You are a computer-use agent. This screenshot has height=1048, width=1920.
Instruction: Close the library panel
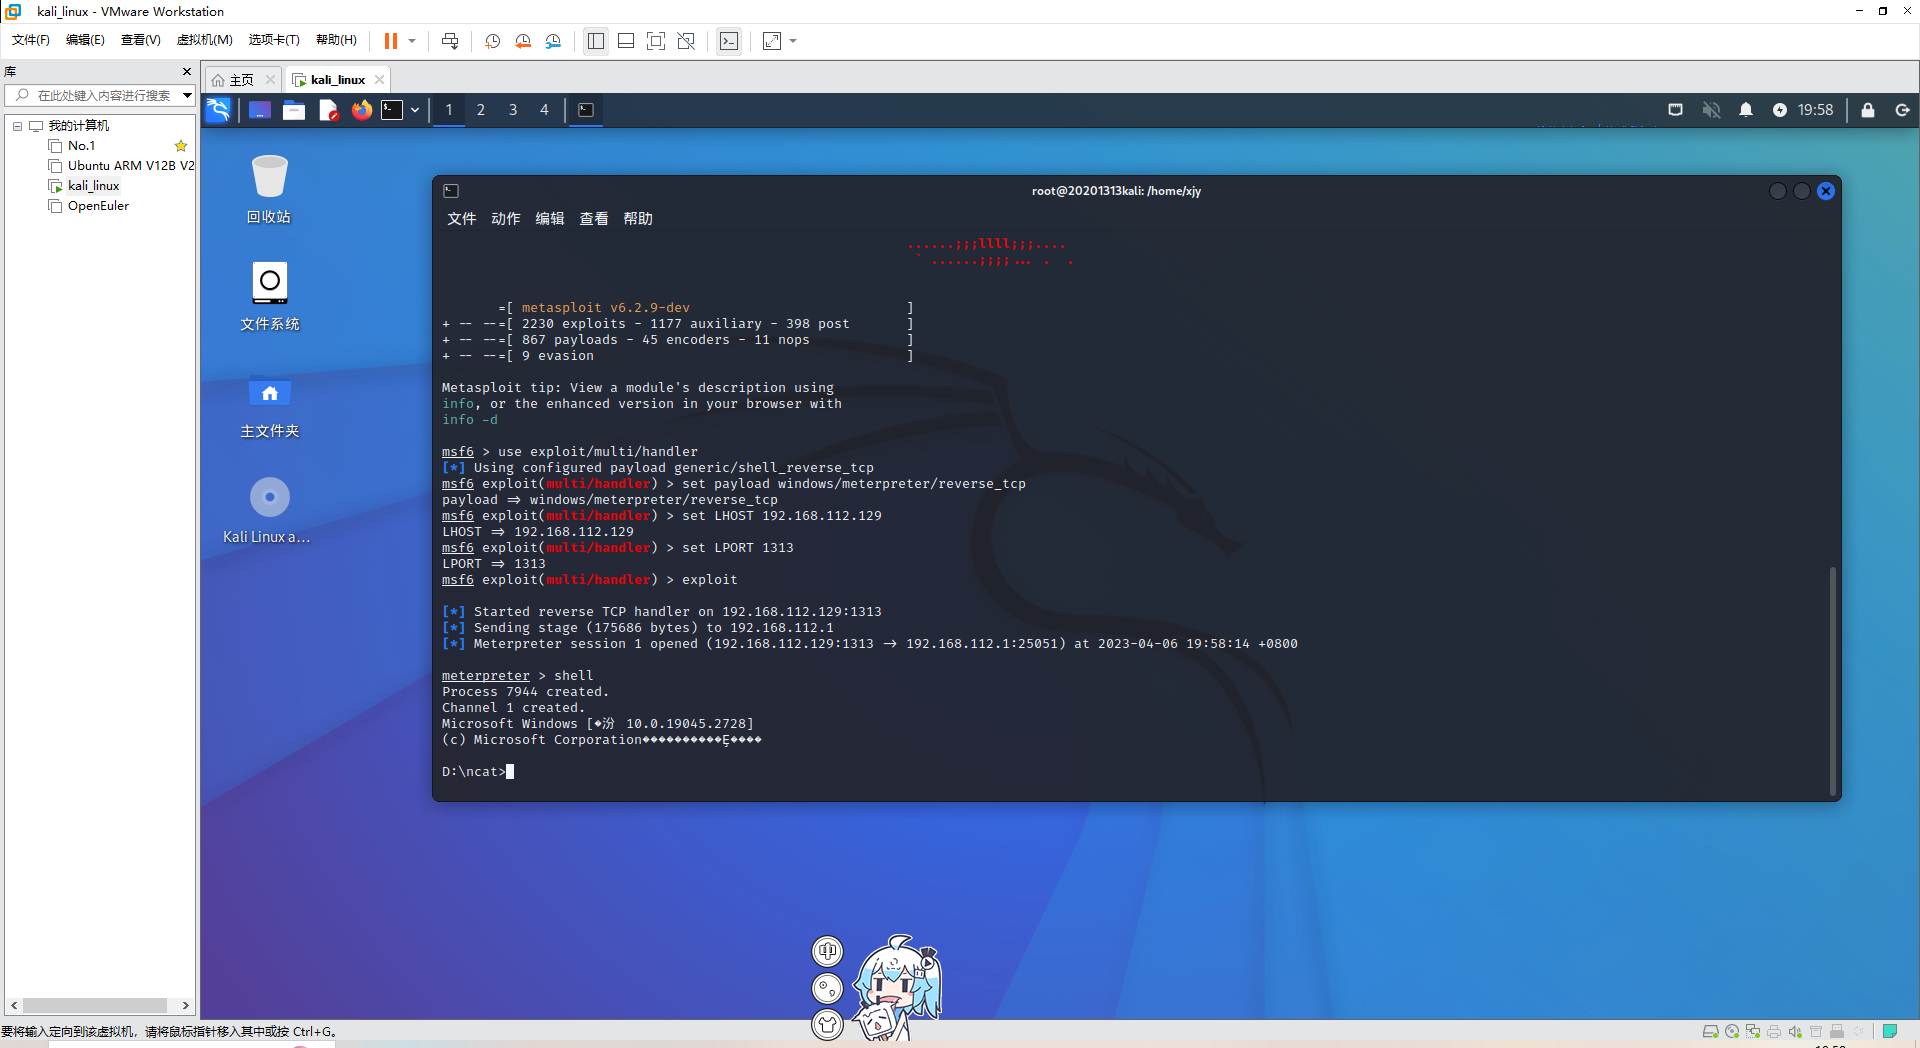pyautogui.click(x=187, y=72)
